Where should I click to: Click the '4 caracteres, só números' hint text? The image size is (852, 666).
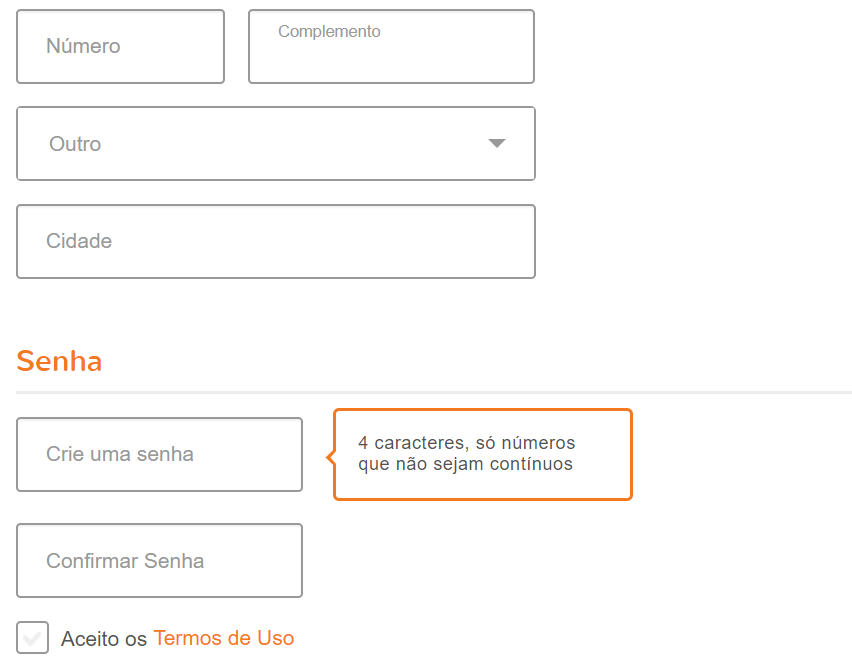tap(466, 443)
